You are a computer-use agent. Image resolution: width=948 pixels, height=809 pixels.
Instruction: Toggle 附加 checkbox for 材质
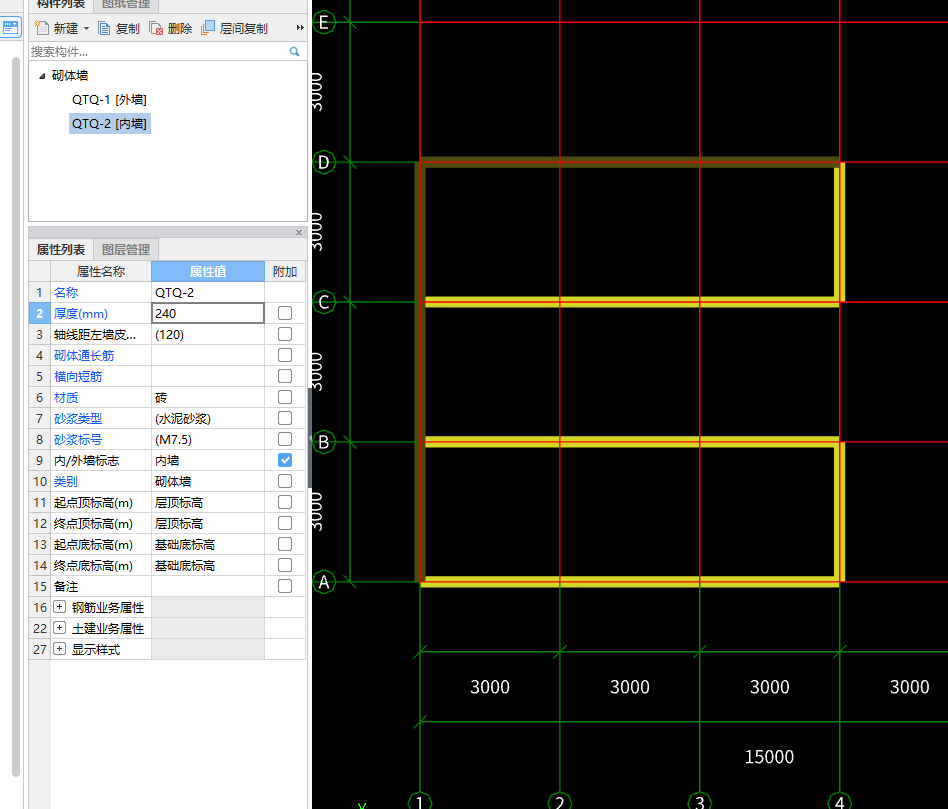285,397
